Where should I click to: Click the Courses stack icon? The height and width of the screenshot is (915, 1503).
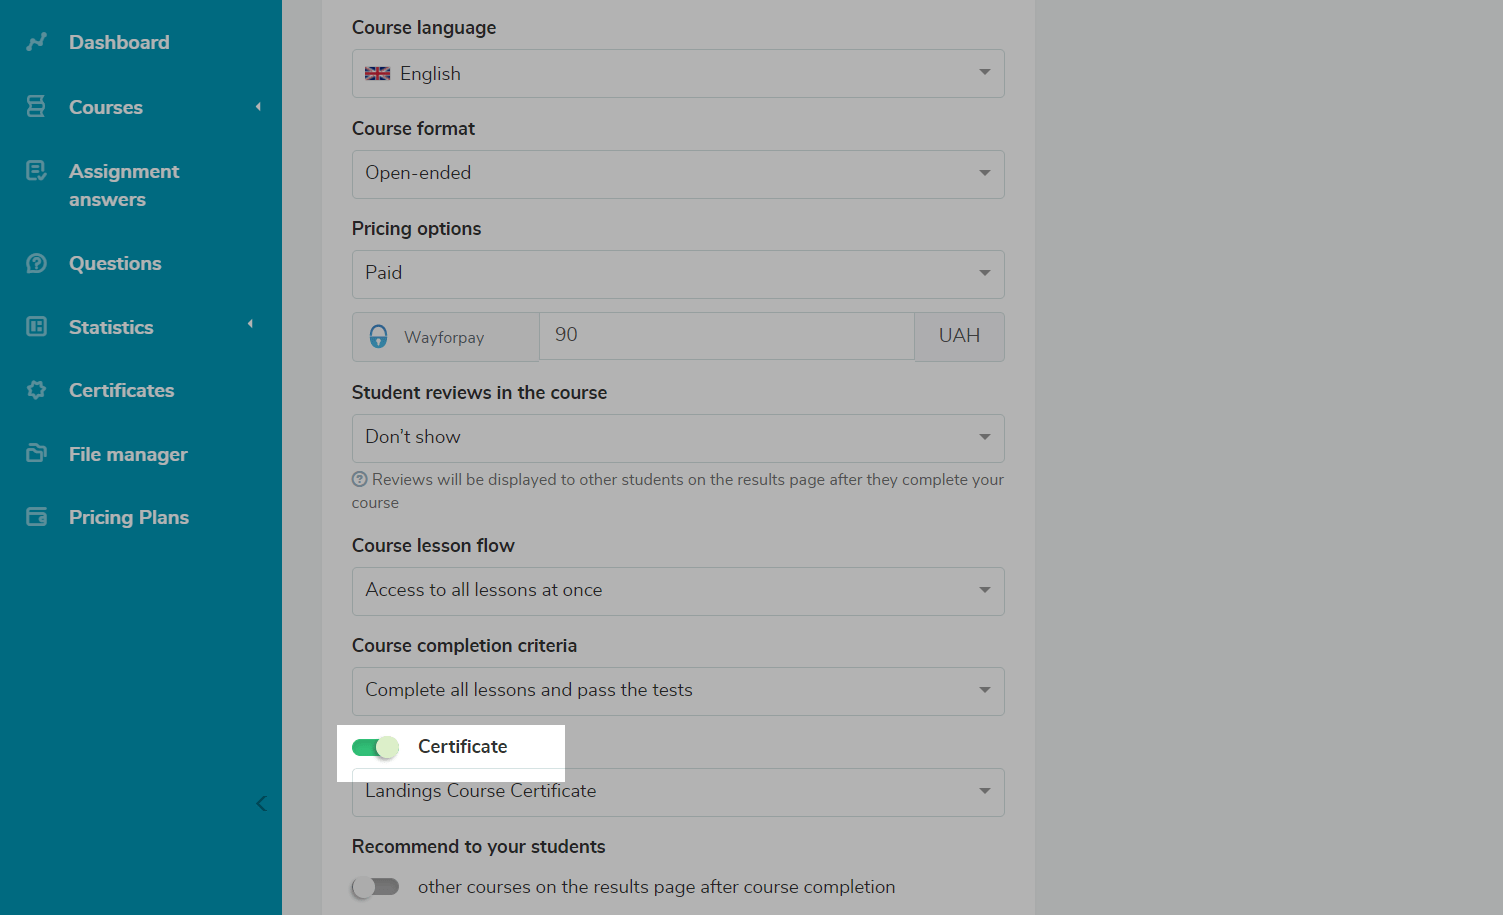coord(36,107)
